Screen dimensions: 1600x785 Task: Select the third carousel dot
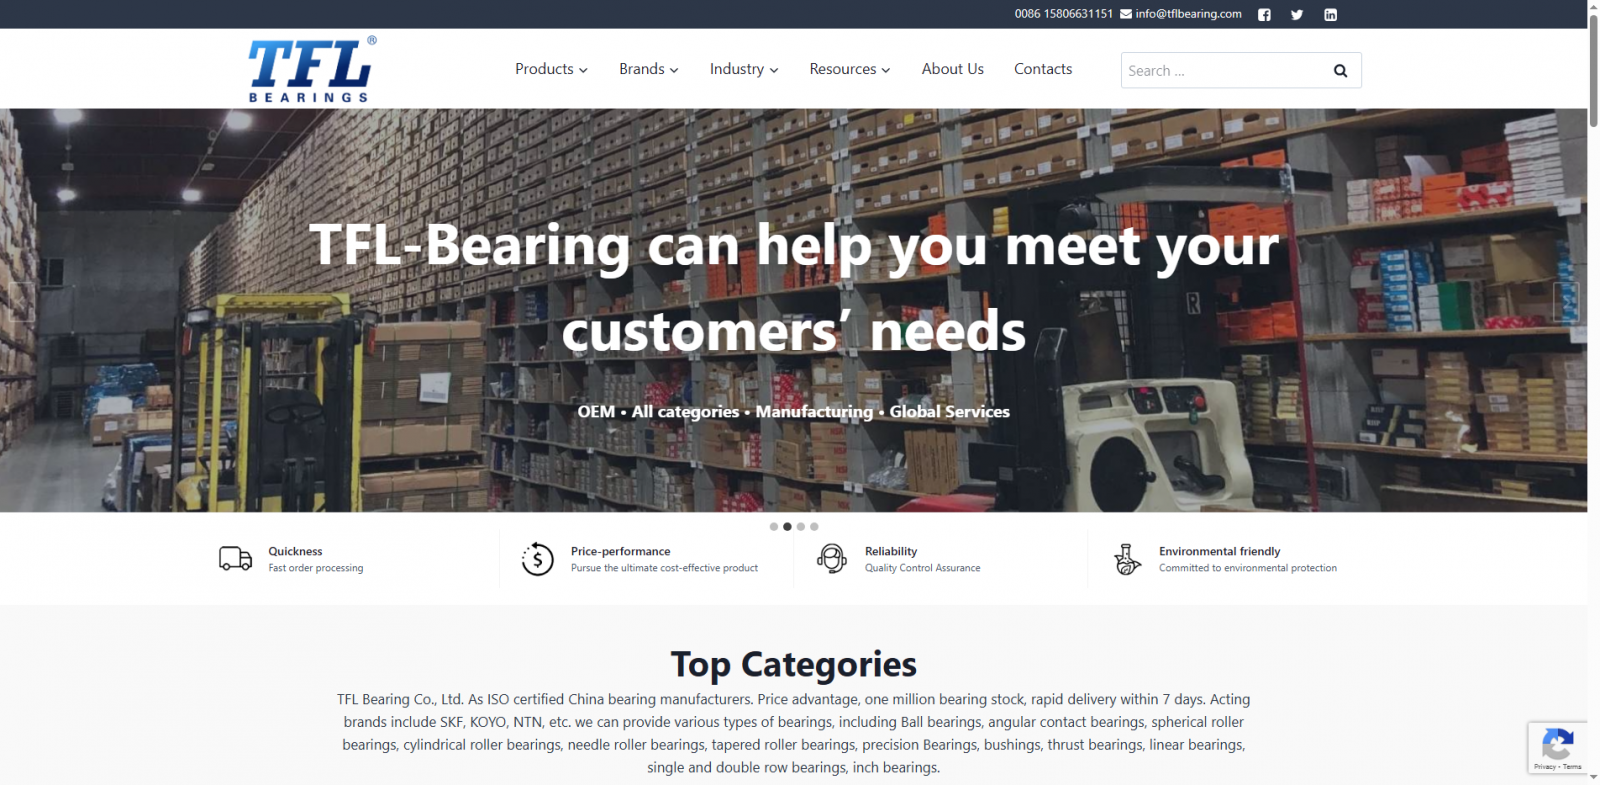pos(801,526)
